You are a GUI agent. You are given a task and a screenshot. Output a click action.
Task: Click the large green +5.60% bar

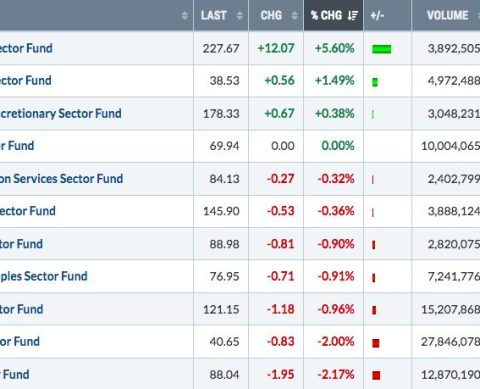click(x=382, y=49)
